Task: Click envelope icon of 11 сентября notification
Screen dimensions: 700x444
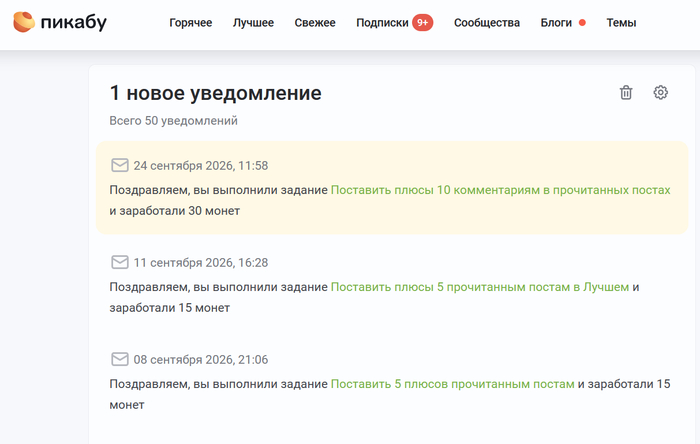Action: pyautogui.click(x=120, y=262)
